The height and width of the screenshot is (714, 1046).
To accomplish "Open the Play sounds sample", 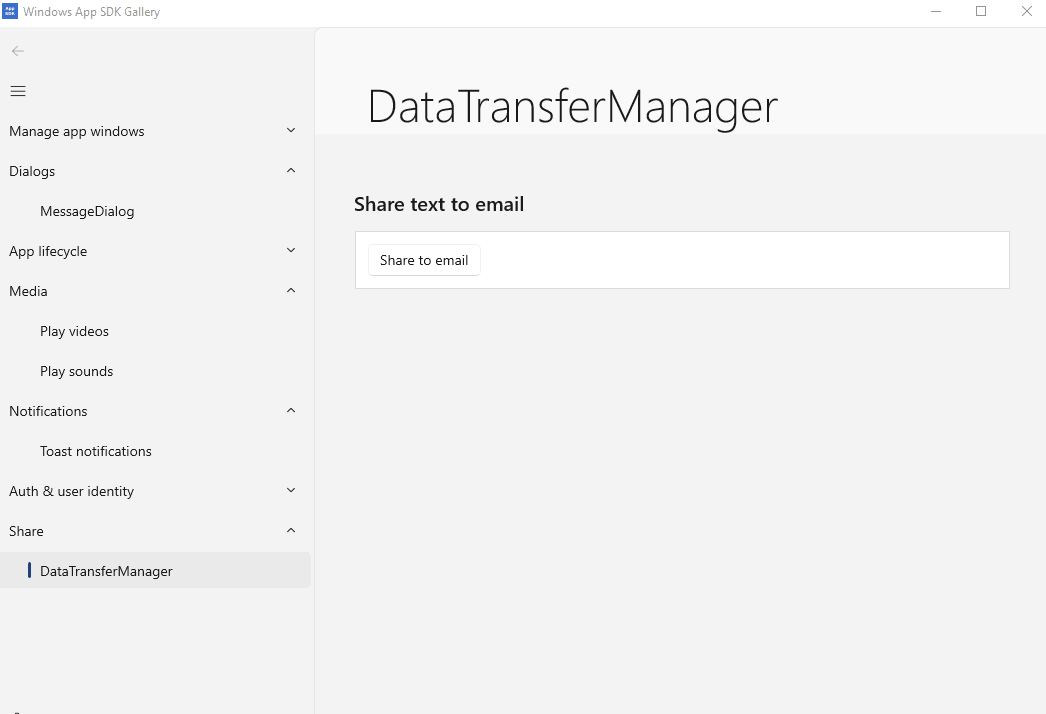I will pyautogui.click(x=77, y=371).
